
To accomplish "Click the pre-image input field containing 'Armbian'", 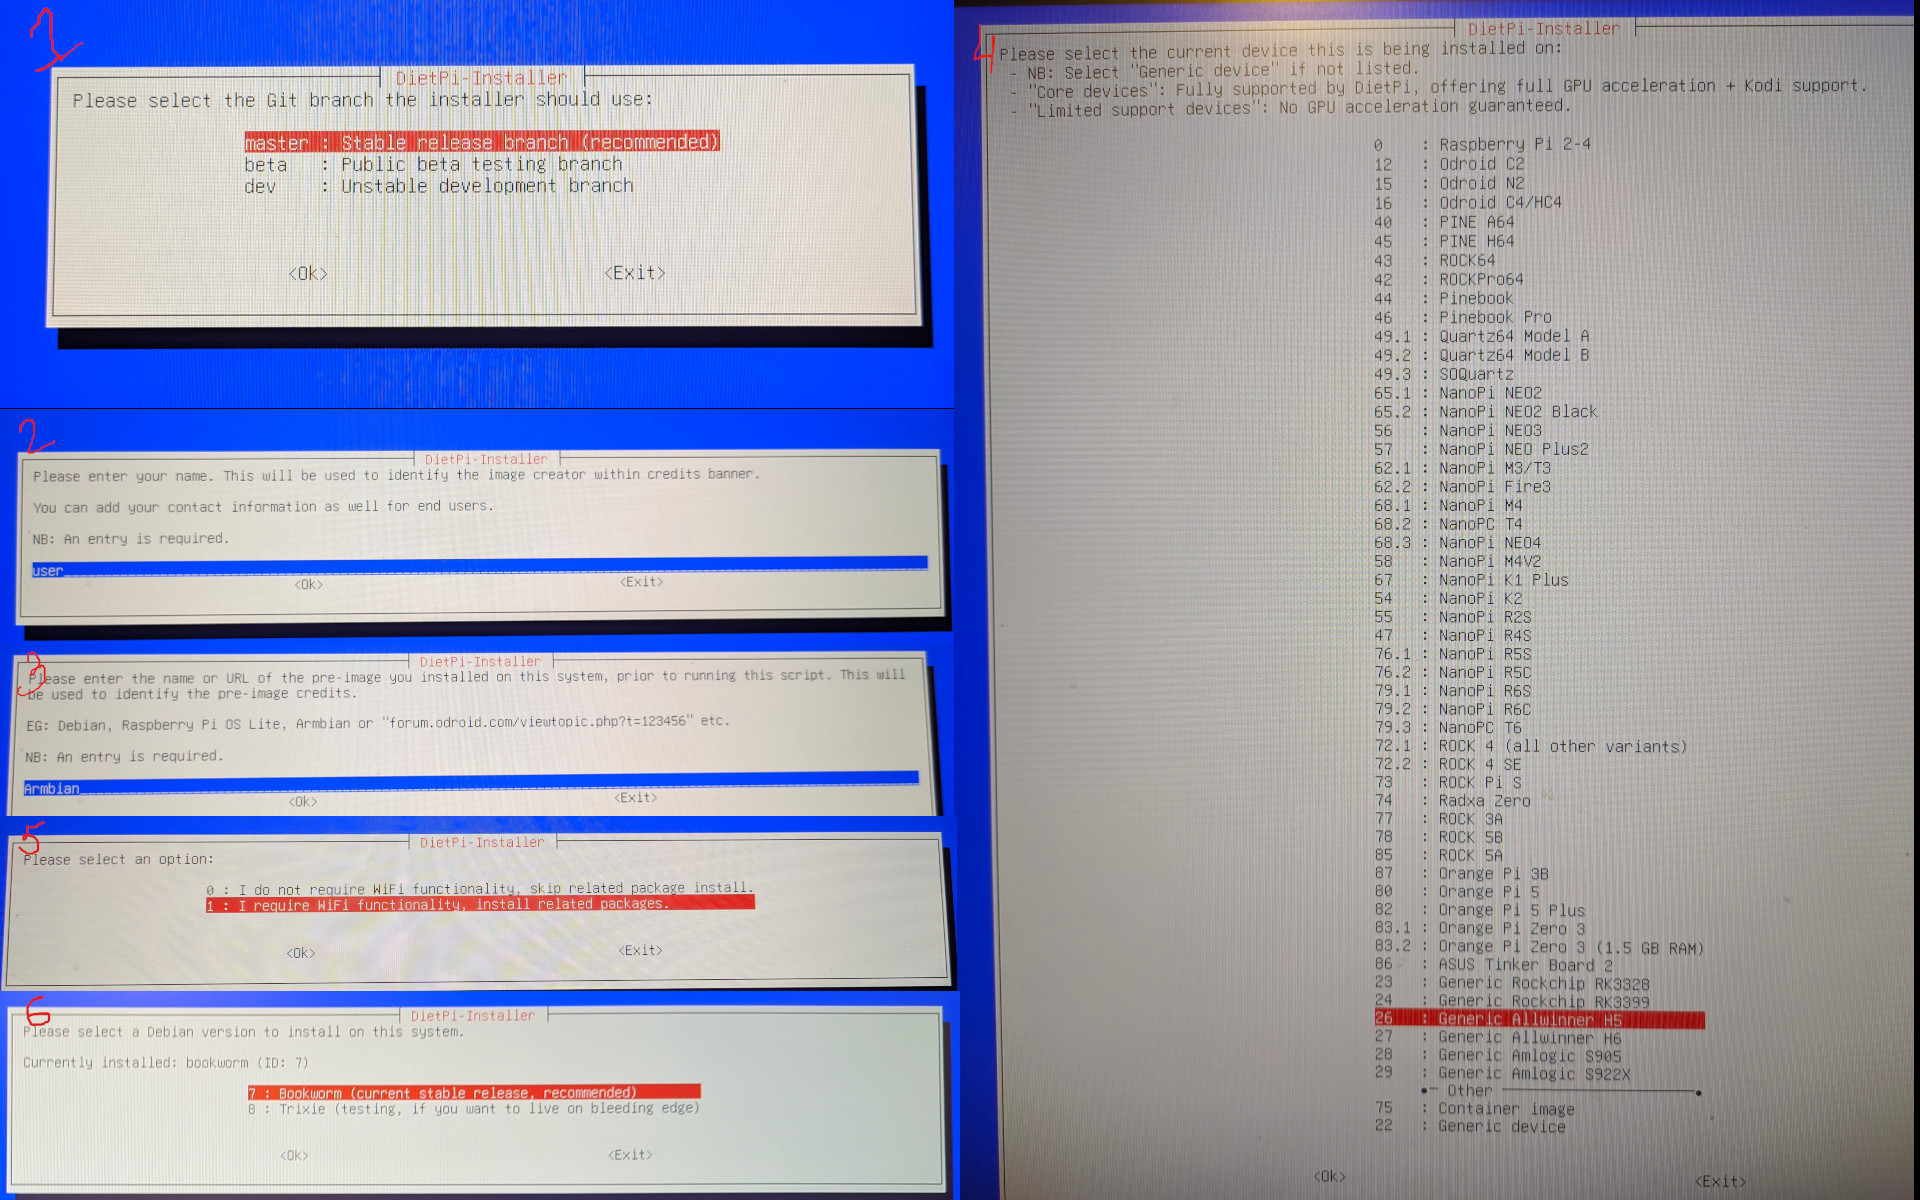I will tap(471, 785).
